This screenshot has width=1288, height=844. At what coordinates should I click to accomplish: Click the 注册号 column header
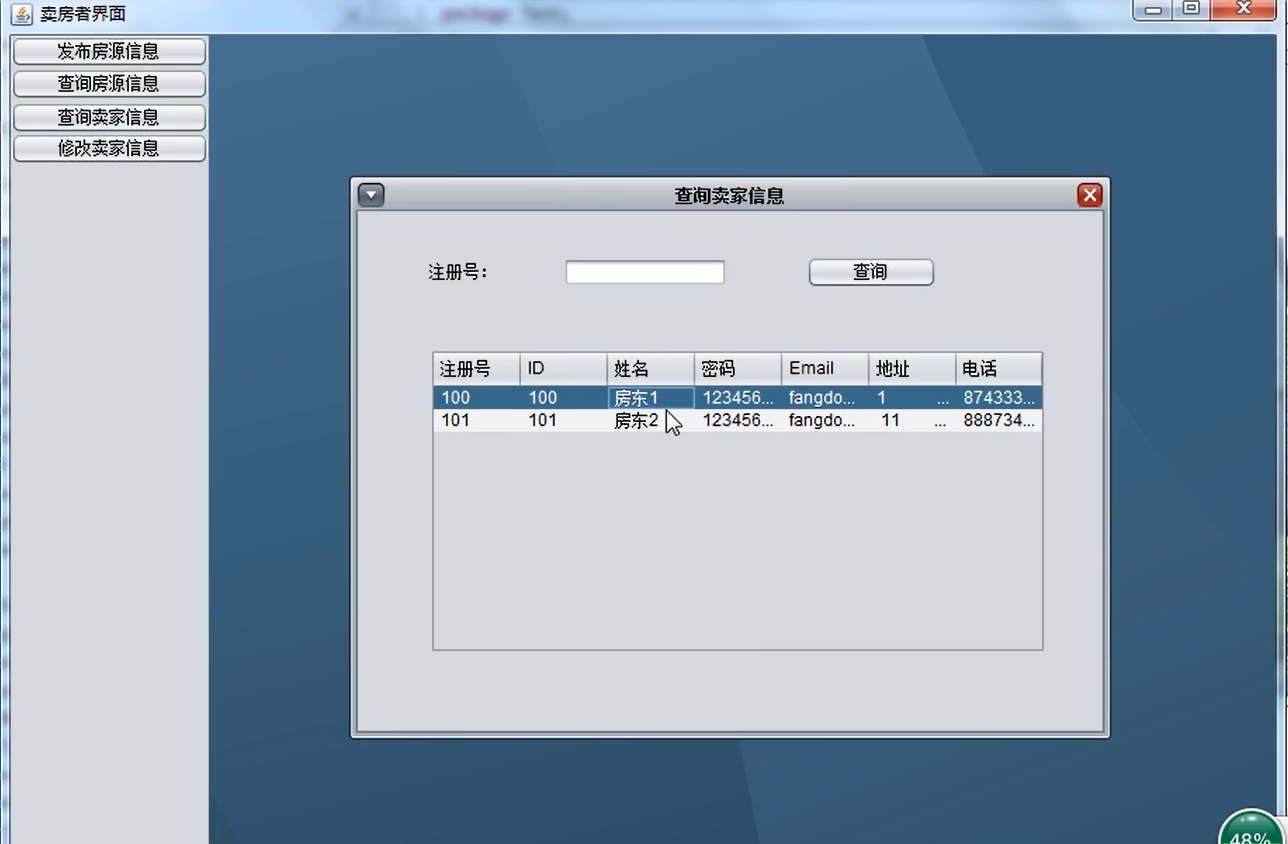tap(477, 369)
